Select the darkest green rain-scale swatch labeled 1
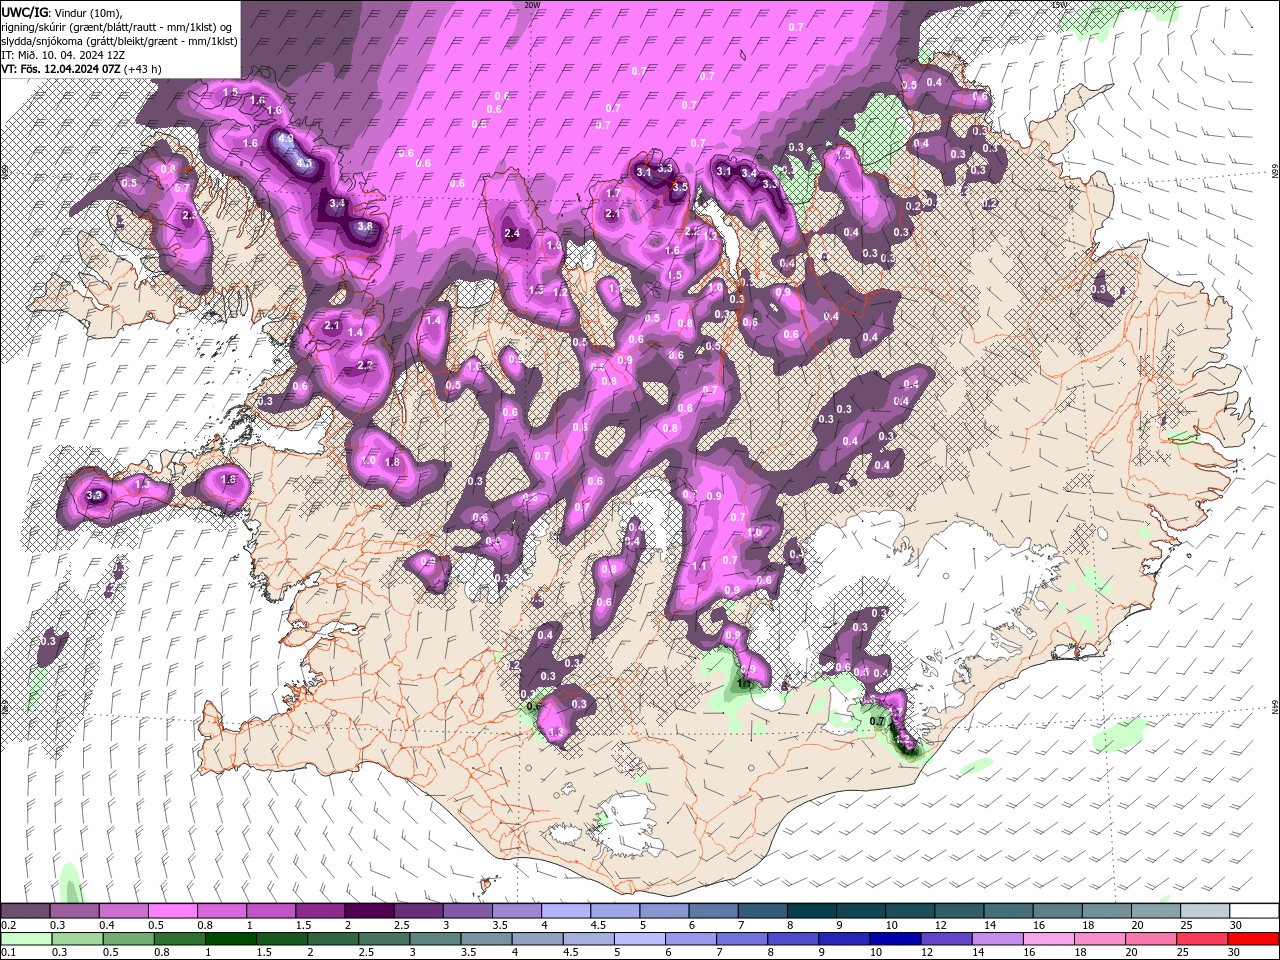Screen dimensions: 1280x960 (x=231, y=939)
